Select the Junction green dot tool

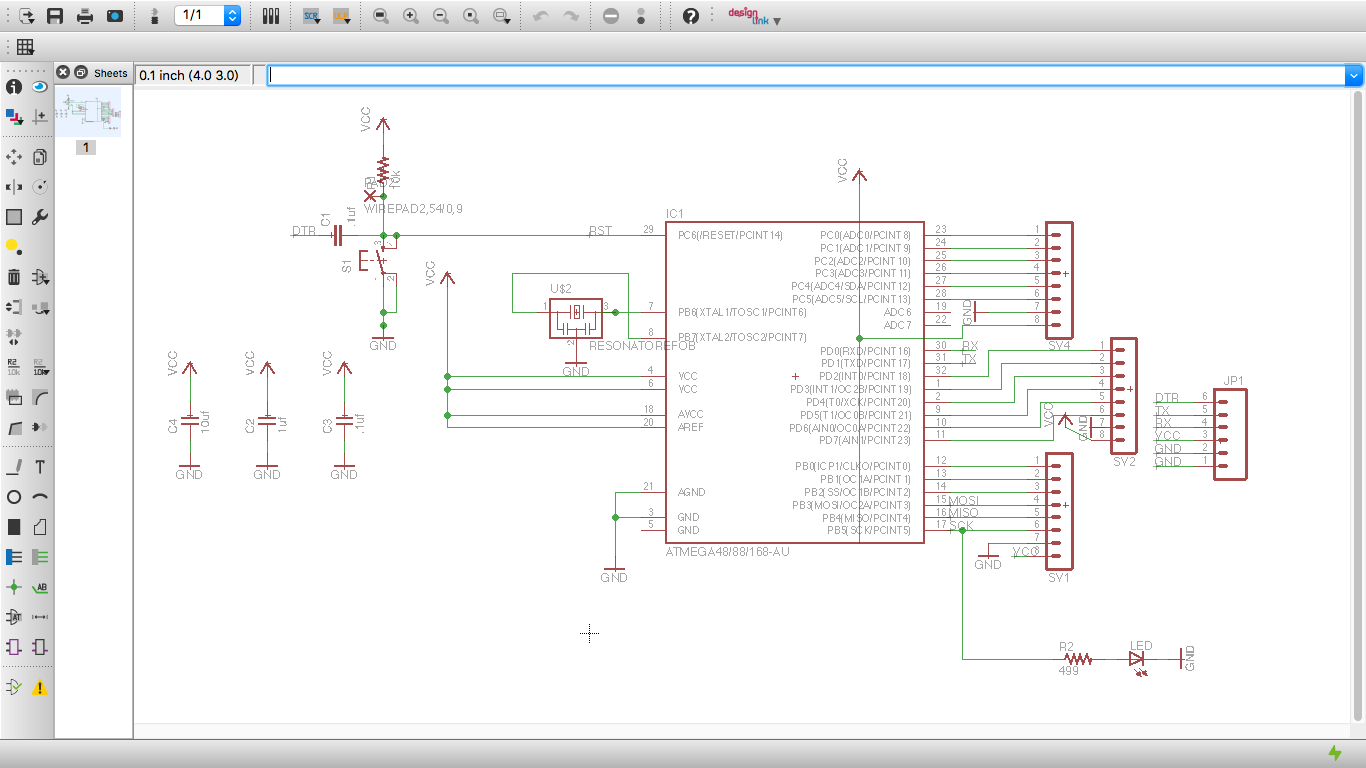point(14,587)
